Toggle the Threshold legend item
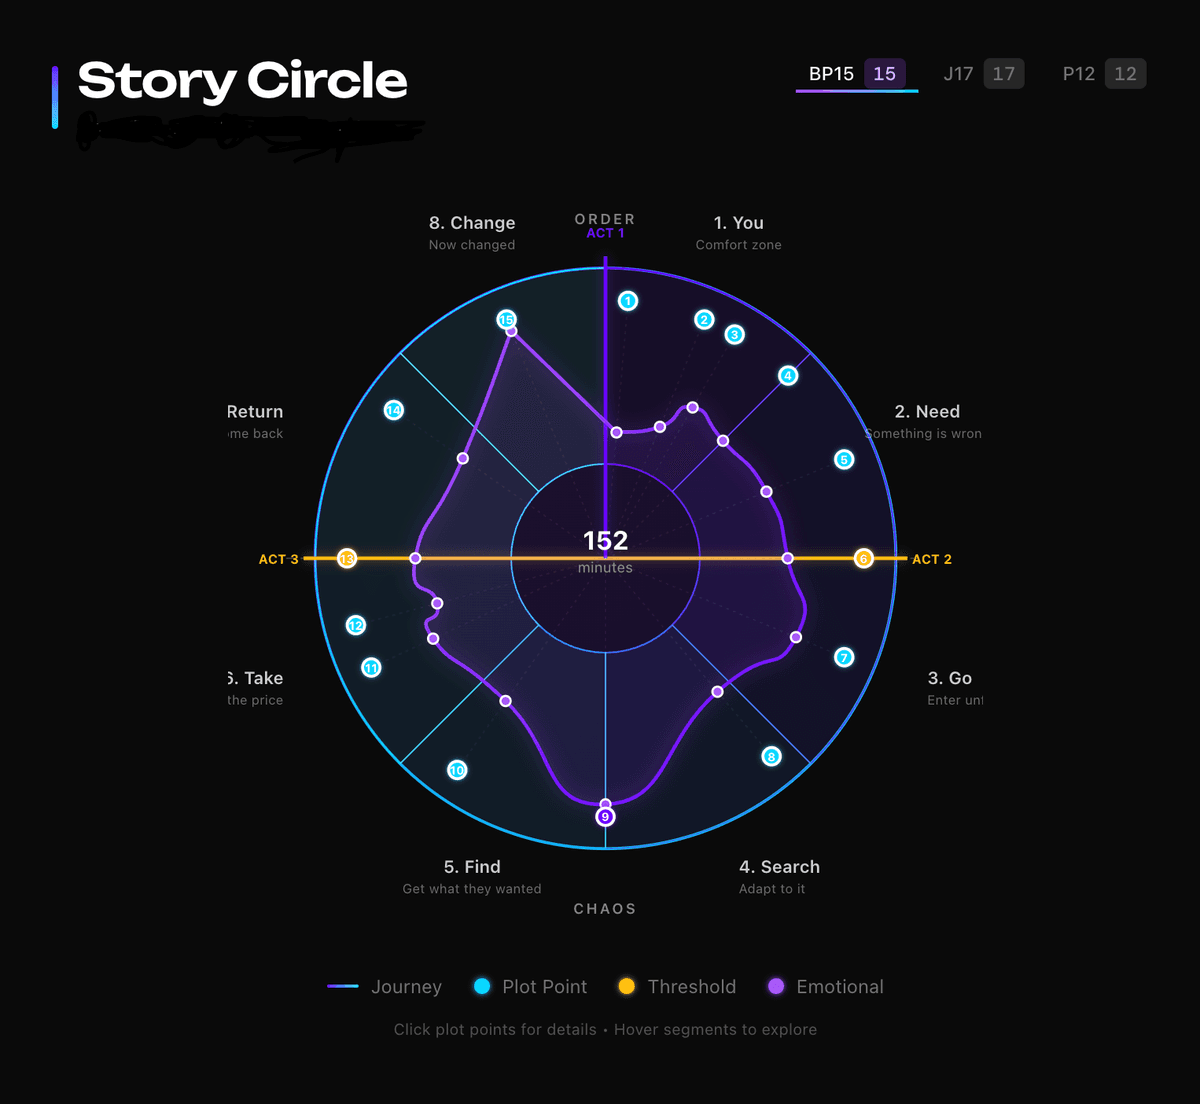Viewport: 1200px width, 1104px height. click(677, 987)
